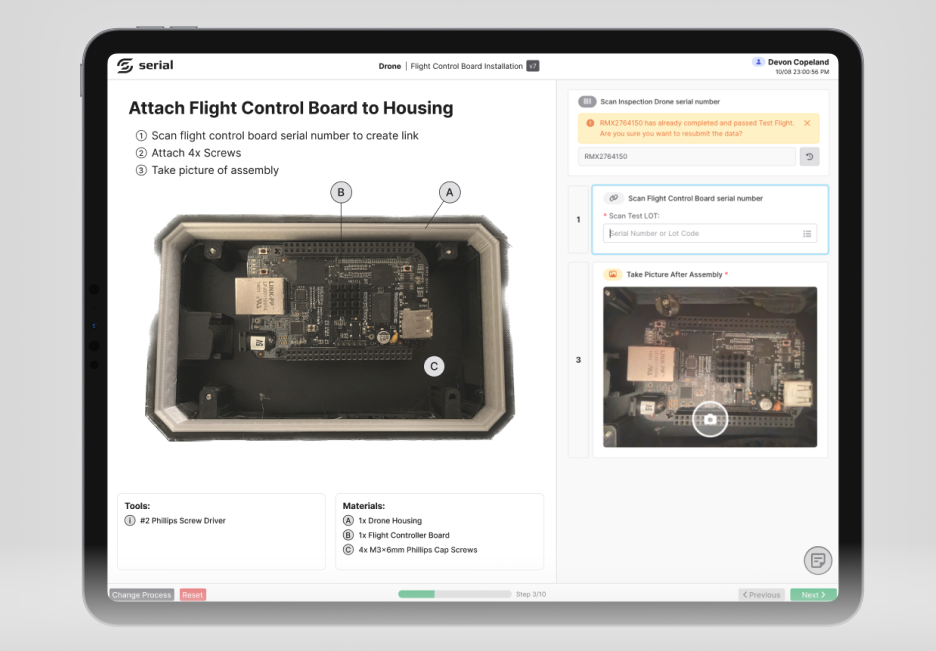This screenshot has height=651, width=936.
Task: Click the step progress bar
Action: (x=454, y=594)
